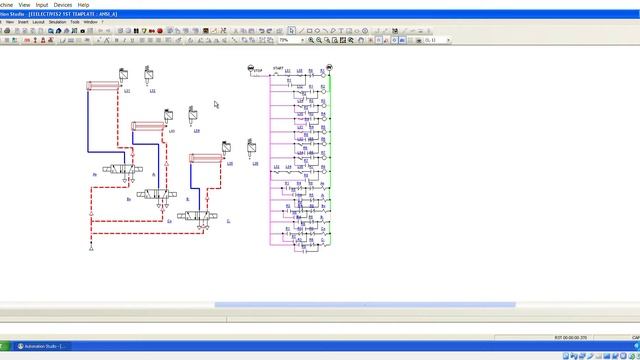Select the line drawing tool
Viewport: 640px width, 360px height.
click(x=302, y=31)
